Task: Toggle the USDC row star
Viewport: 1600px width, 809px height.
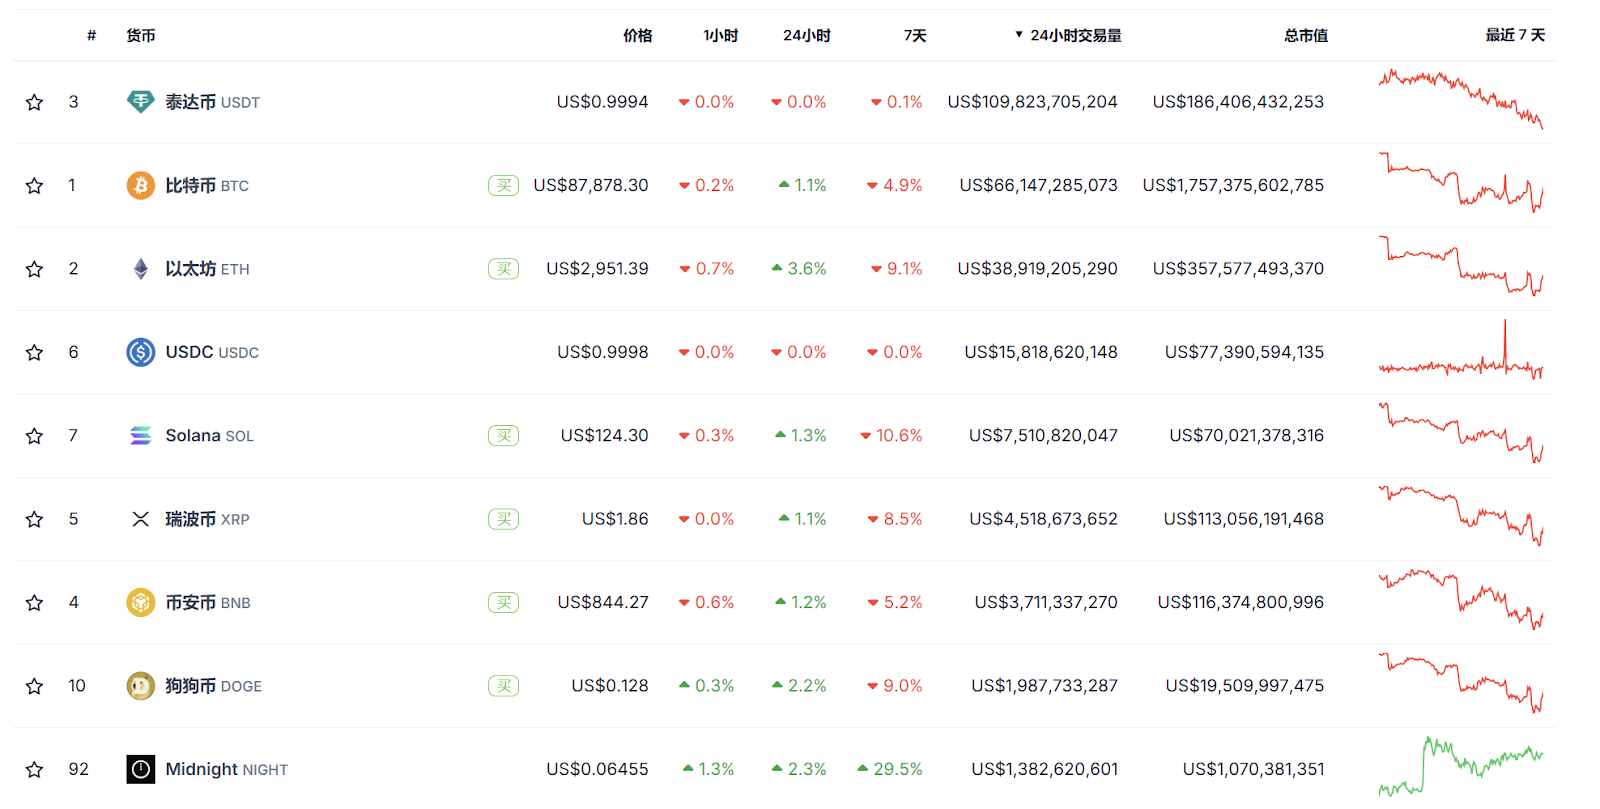Action: point(34,352)
